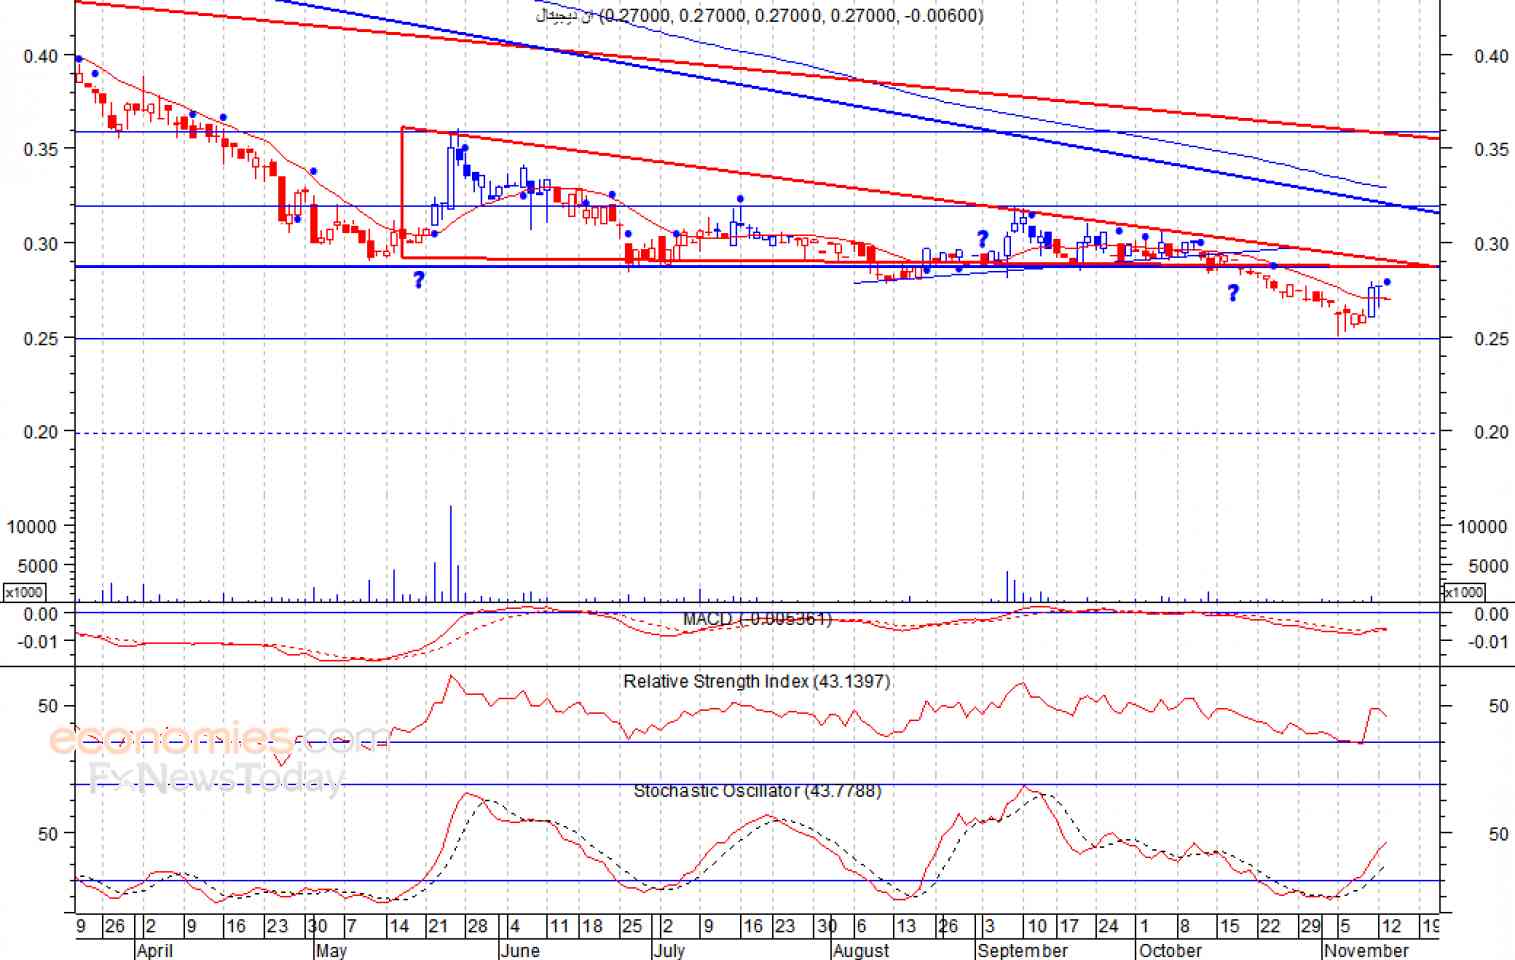Click the 0.40 price on the left axis
The image size is (1515, 960).
pyautogui.click(x=41, y=56)
